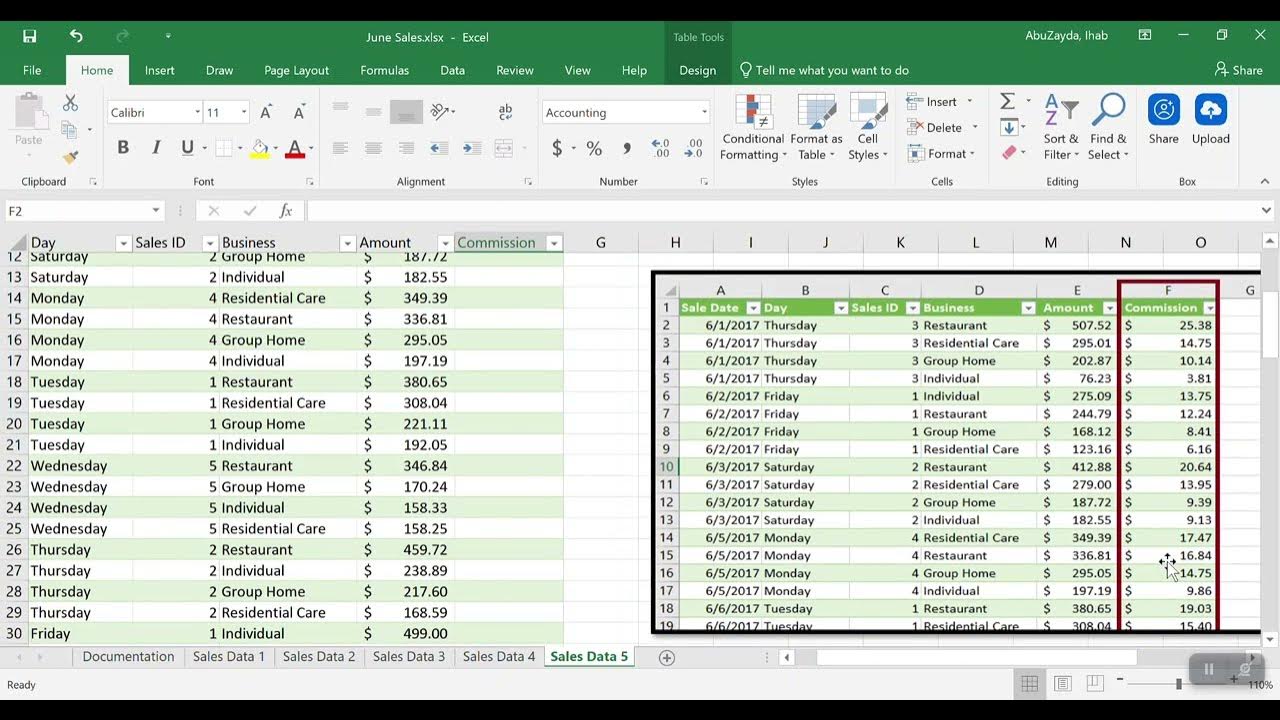Toggle Underline formatting
Screen dimensions: 1280x720
187,148
